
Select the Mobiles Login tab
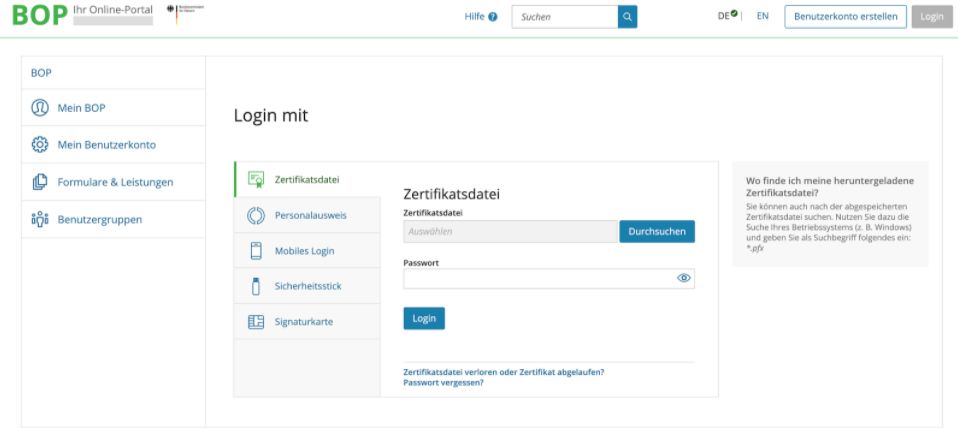(x=307, y=251)
